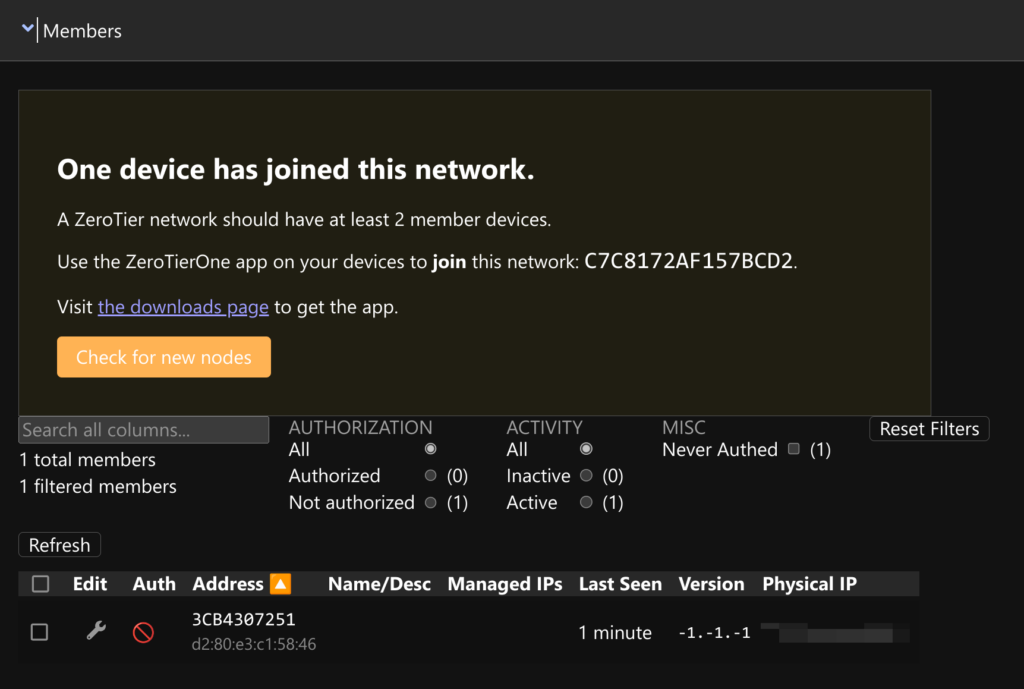Click the Edit column header

click(x=89, y=584)
